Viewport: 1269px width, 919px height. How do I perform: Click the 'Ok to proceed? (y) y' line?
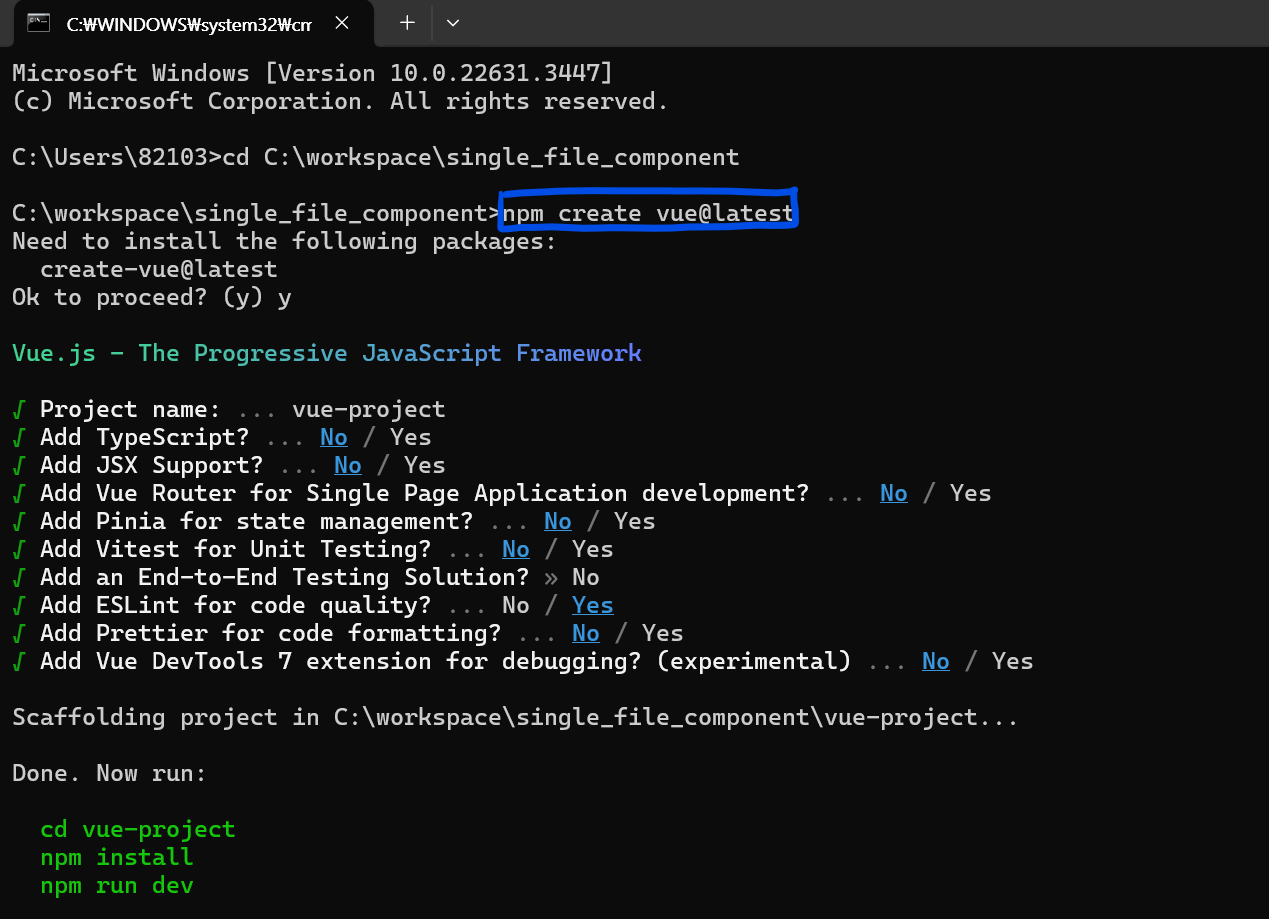tap(152, 297)
